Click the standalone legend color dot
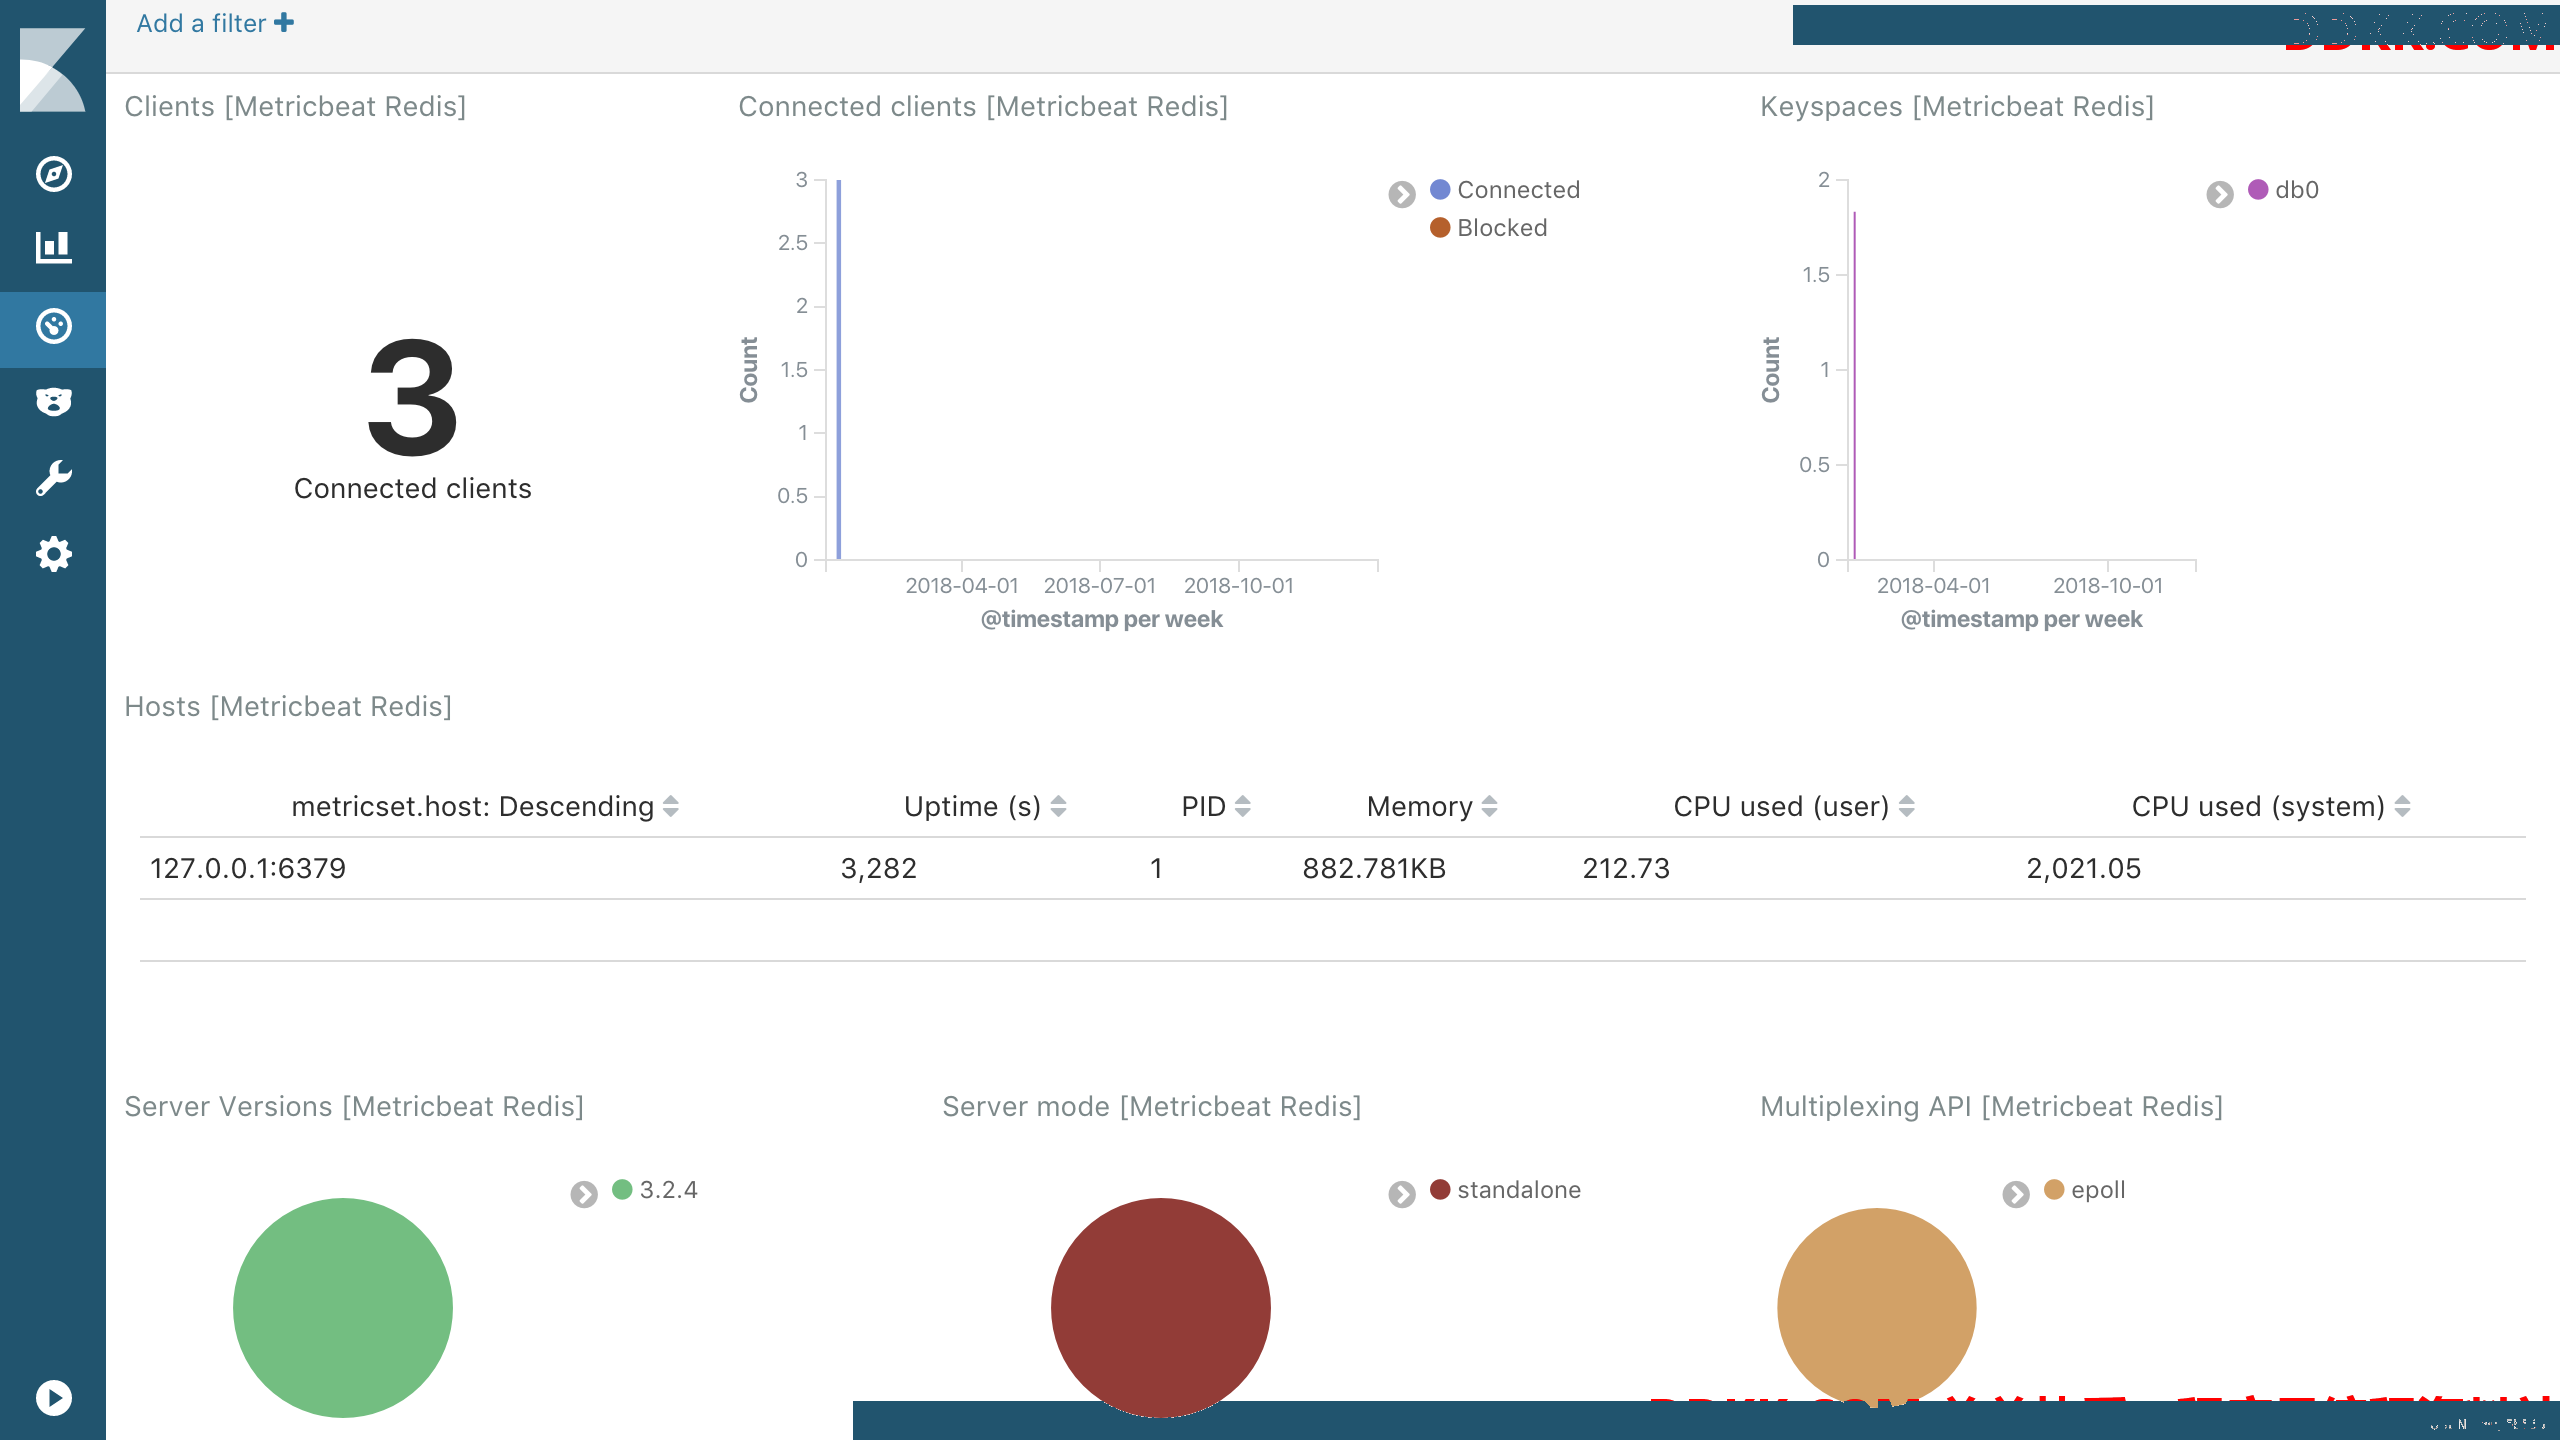This screenshot has width=2560, height=1440. (1440, 1189)
